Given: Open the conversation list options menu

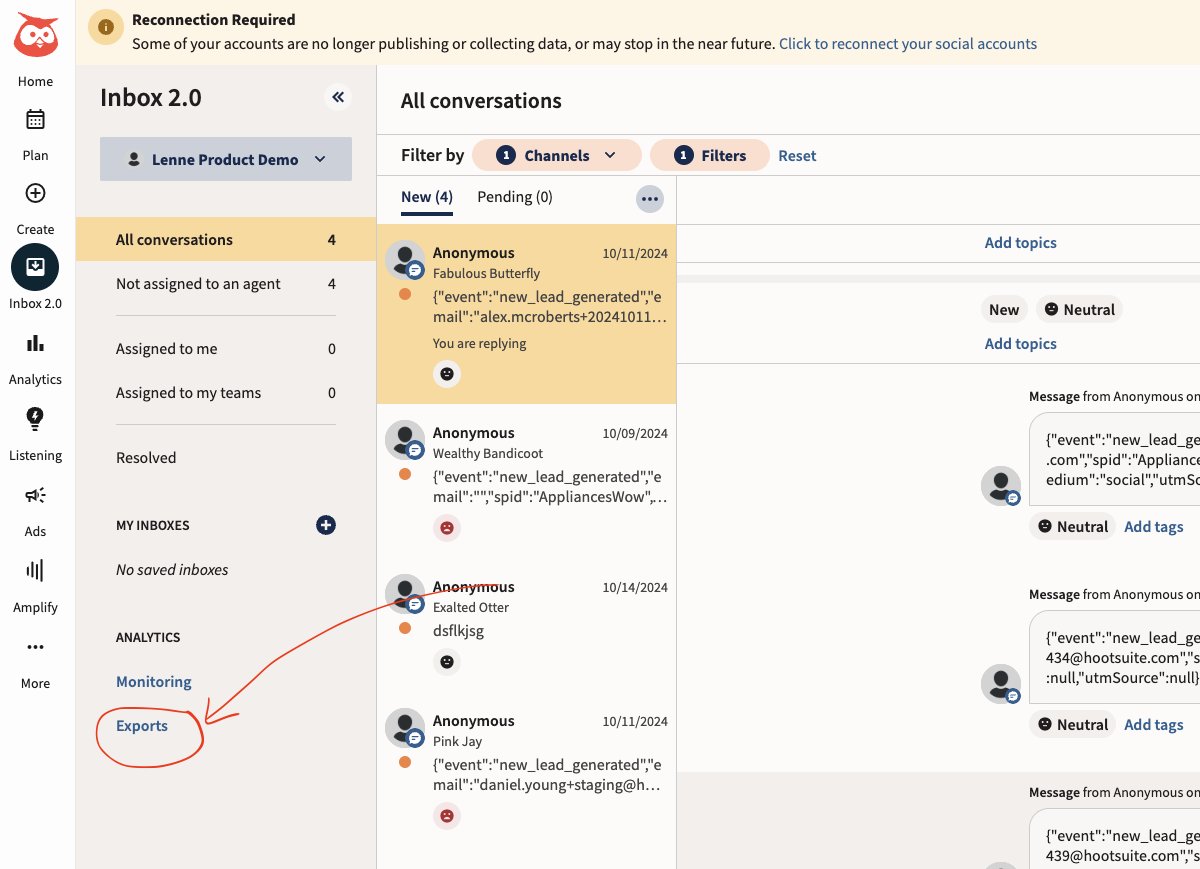Looking at the screenshot, I should click(650, 199).
